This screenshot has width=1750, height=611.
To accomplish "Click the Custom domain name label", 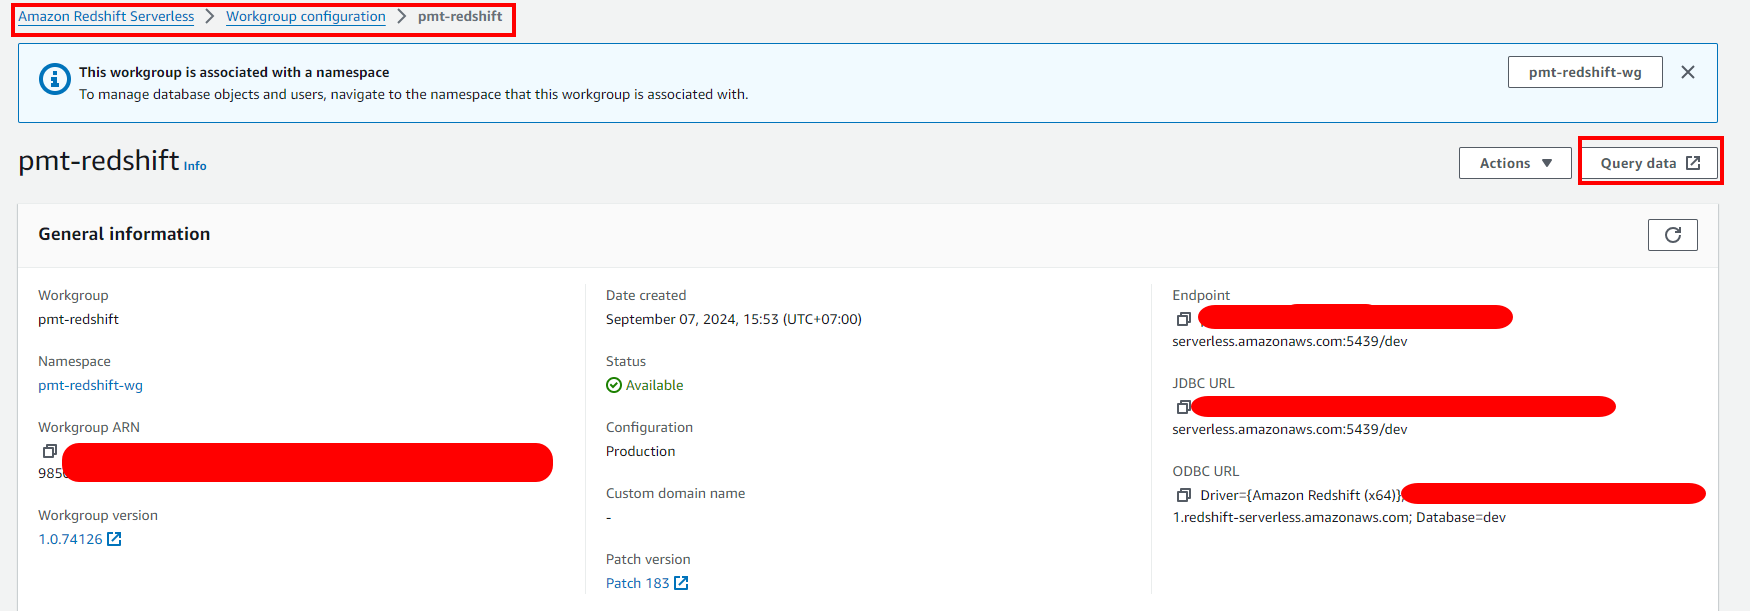I will [x=675, y=493].
